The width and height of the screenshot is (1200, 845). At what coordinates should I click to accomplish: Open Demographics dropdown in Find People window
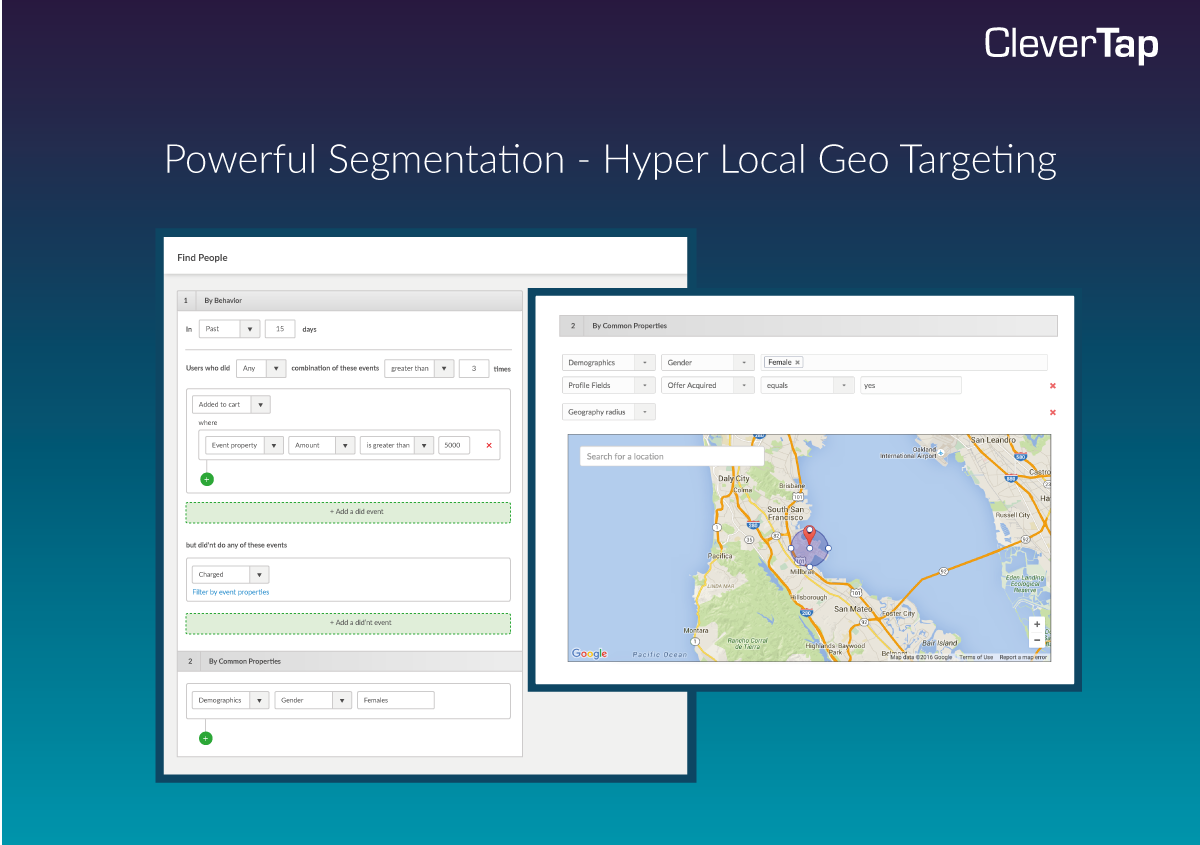tap(230, 700)
